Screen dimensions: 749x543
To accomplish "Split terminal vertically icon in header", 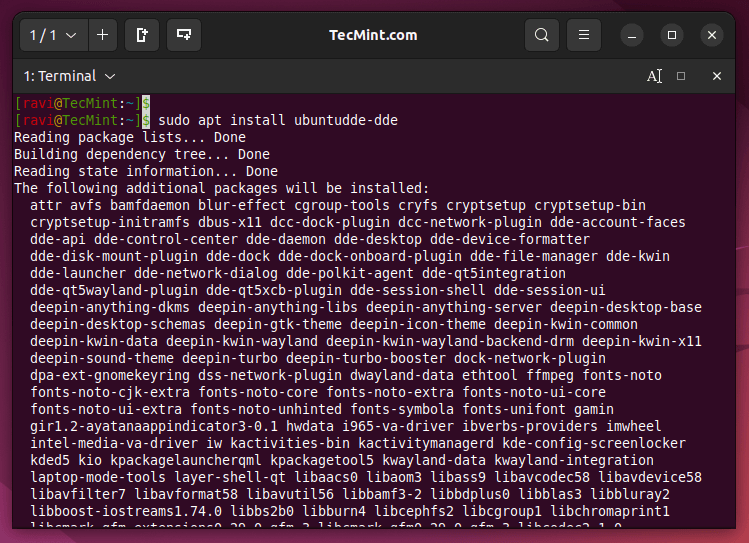I will click(142, 35).
